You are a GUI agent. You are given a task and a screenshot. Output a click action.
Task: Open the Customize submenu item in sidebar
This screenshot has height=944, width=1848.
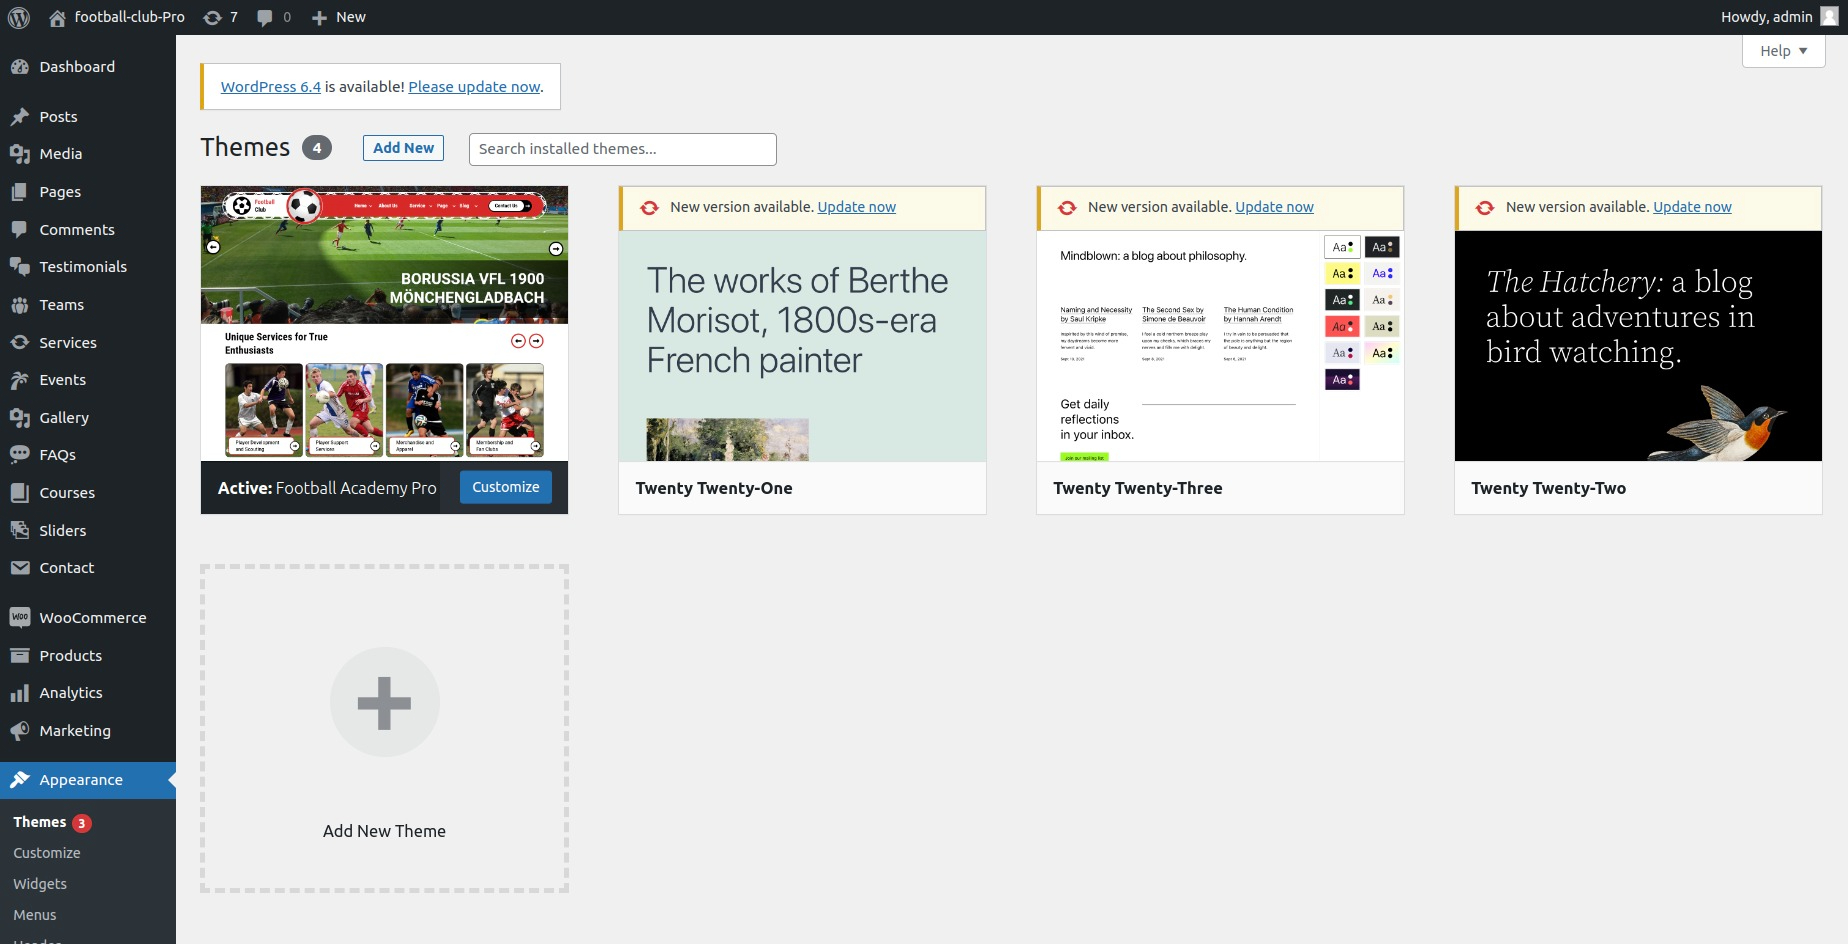click(47, 853)
